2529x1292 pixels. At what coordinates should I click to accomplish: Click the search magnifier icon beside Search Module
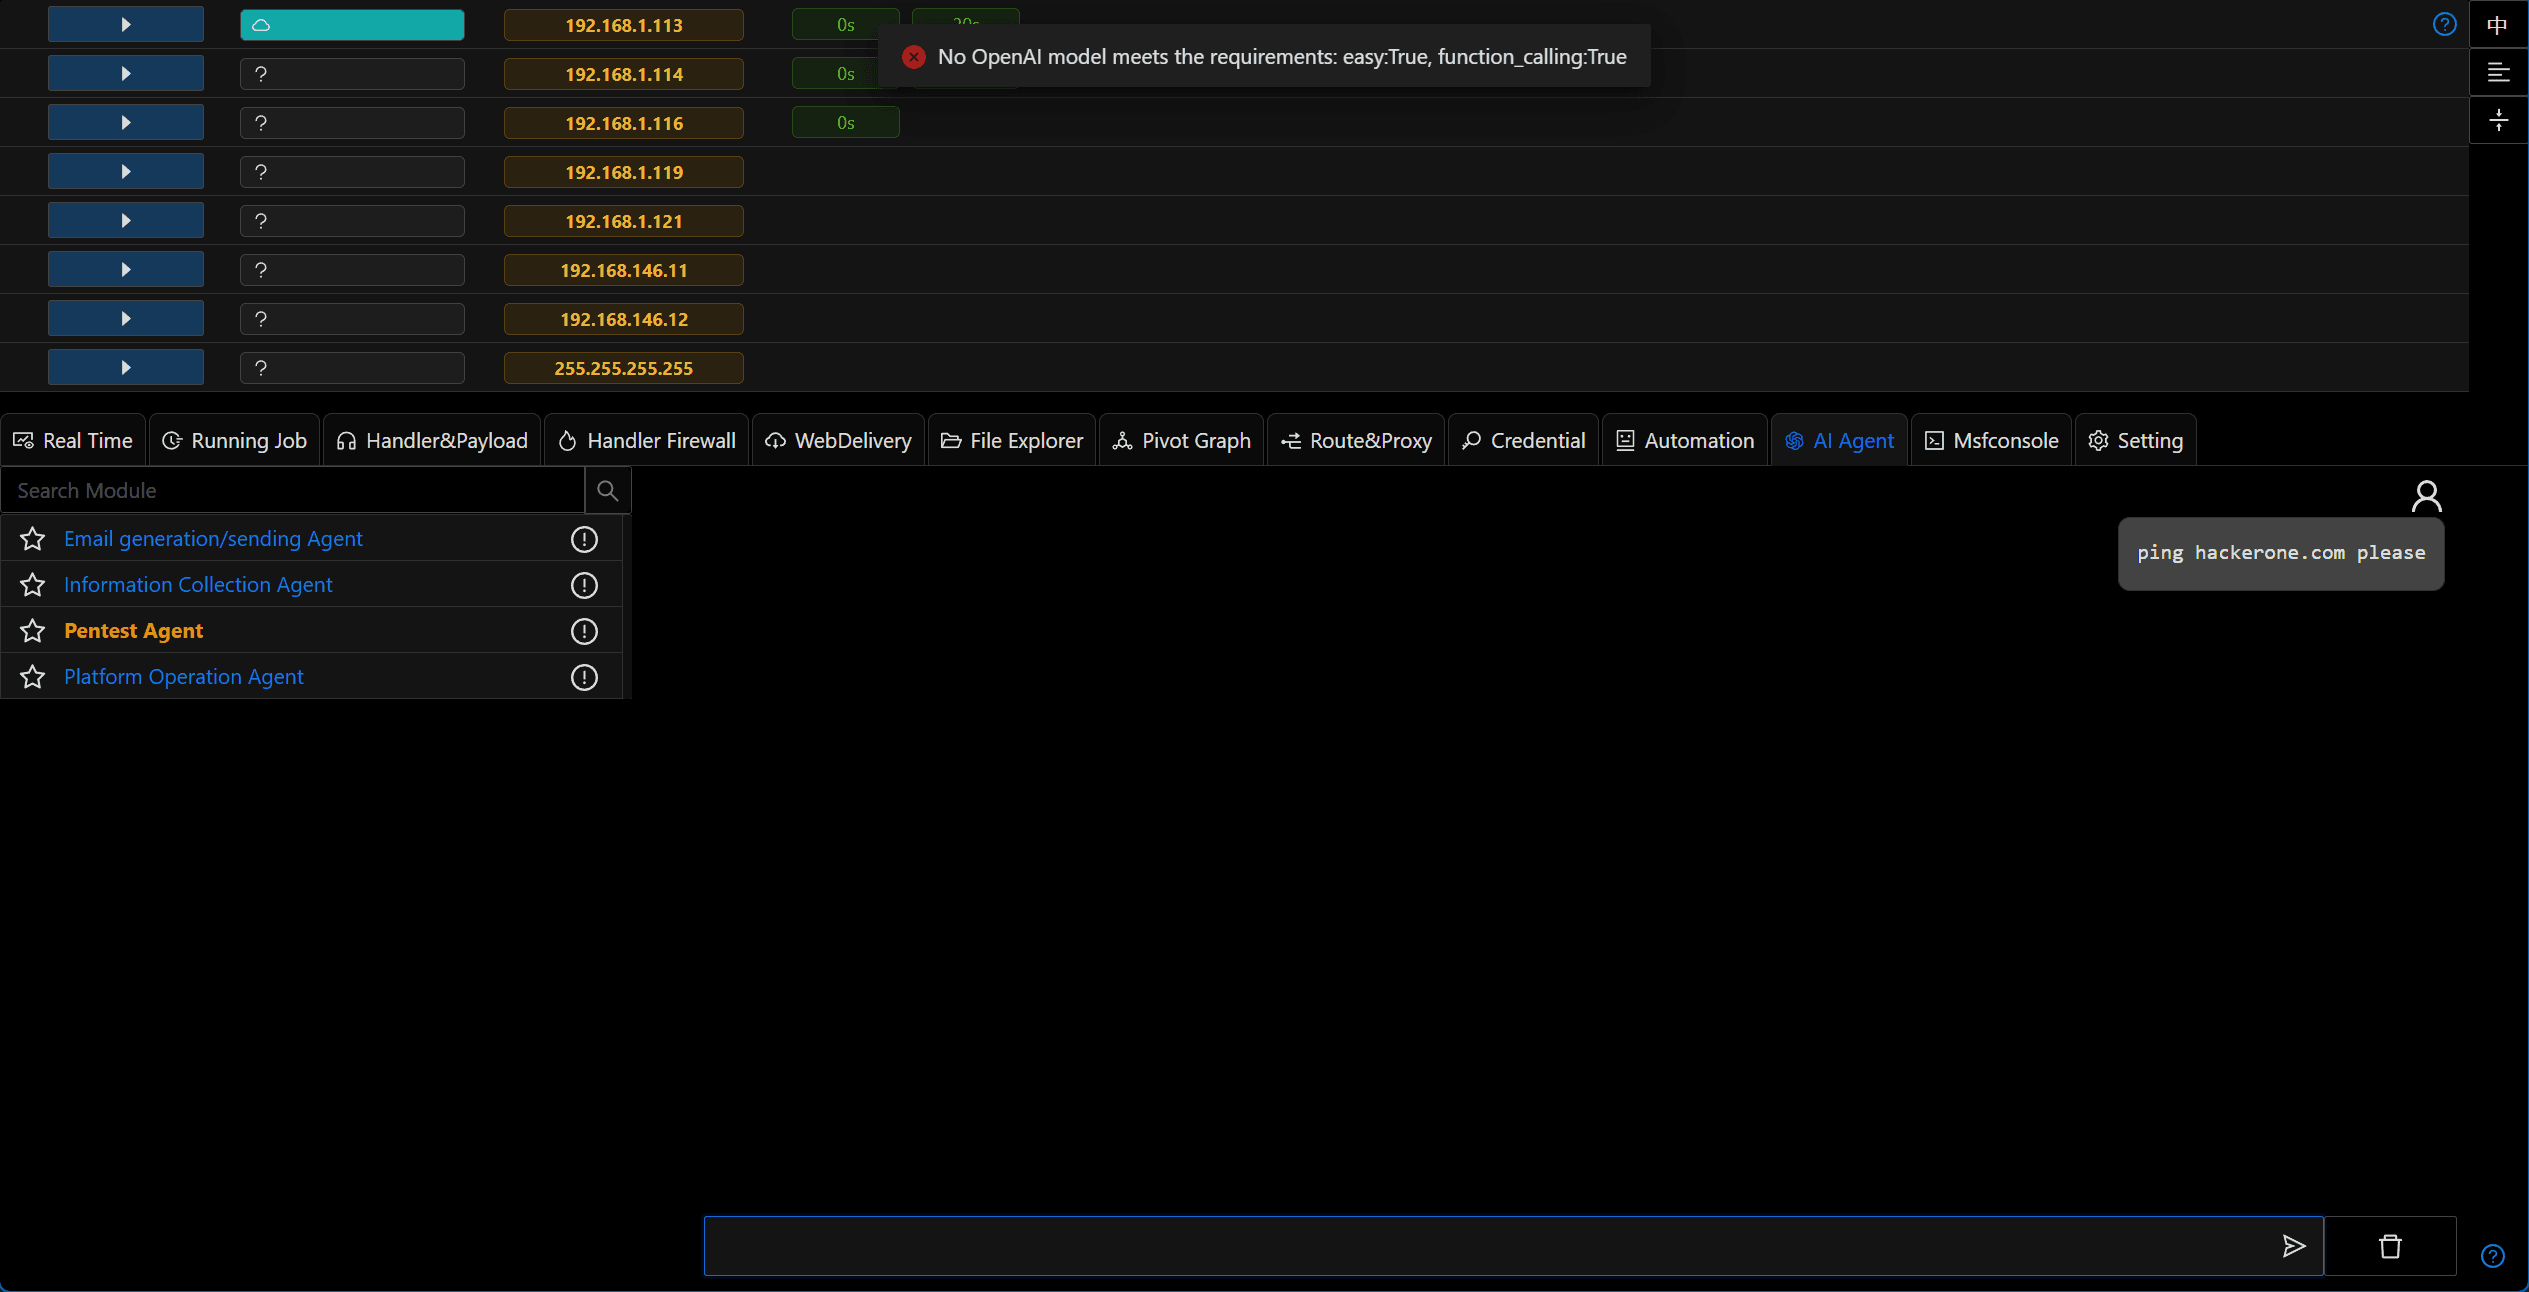pyautogui.click(x=607, y=490)
